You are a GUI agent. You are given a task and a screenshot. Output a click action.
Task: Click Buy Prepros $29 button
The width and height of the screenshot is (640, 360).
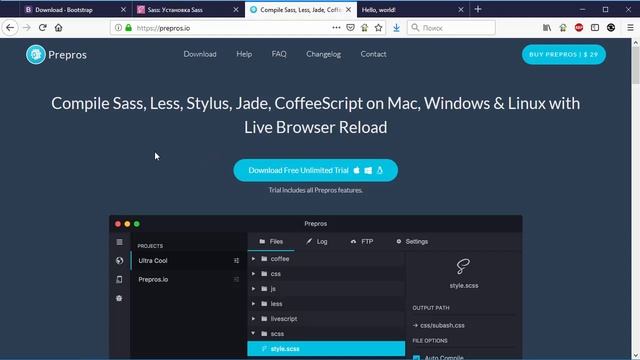pyautogui.click(x=564, y=54)
